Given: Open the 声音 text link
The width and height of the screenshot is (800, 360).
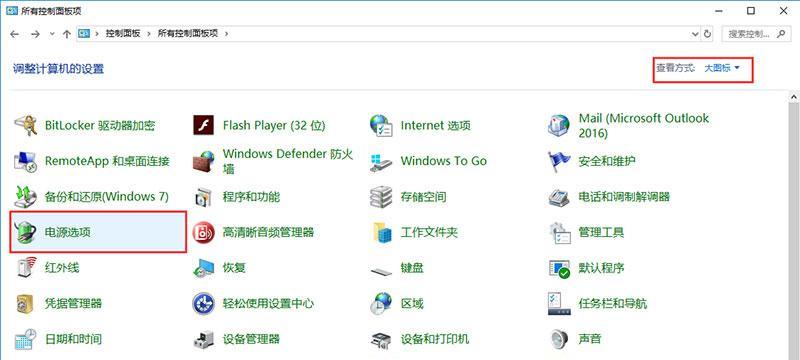Looking at the screenshot, I should (x=590, y=339).
